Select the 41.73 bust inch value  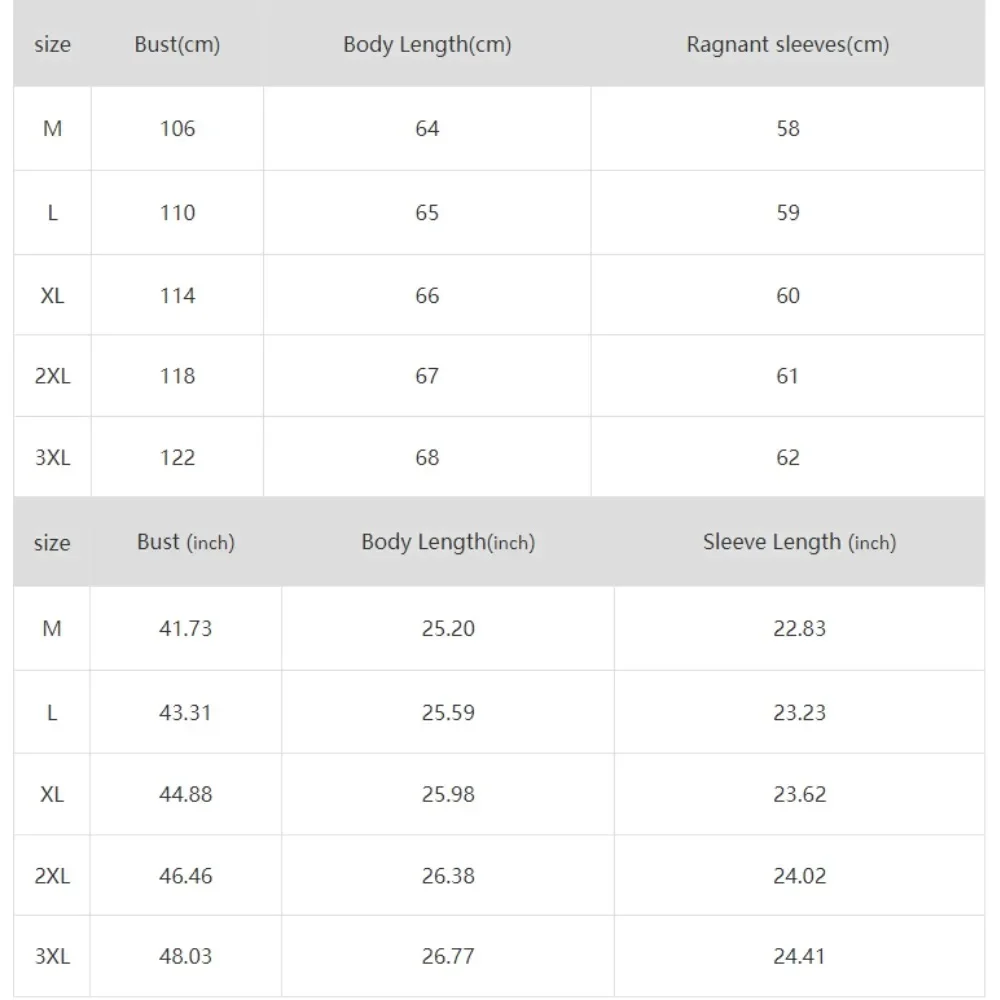(185, 628)
